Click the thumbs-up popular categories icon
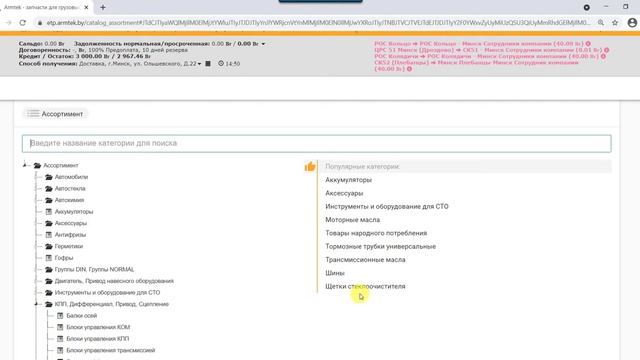 310,167
